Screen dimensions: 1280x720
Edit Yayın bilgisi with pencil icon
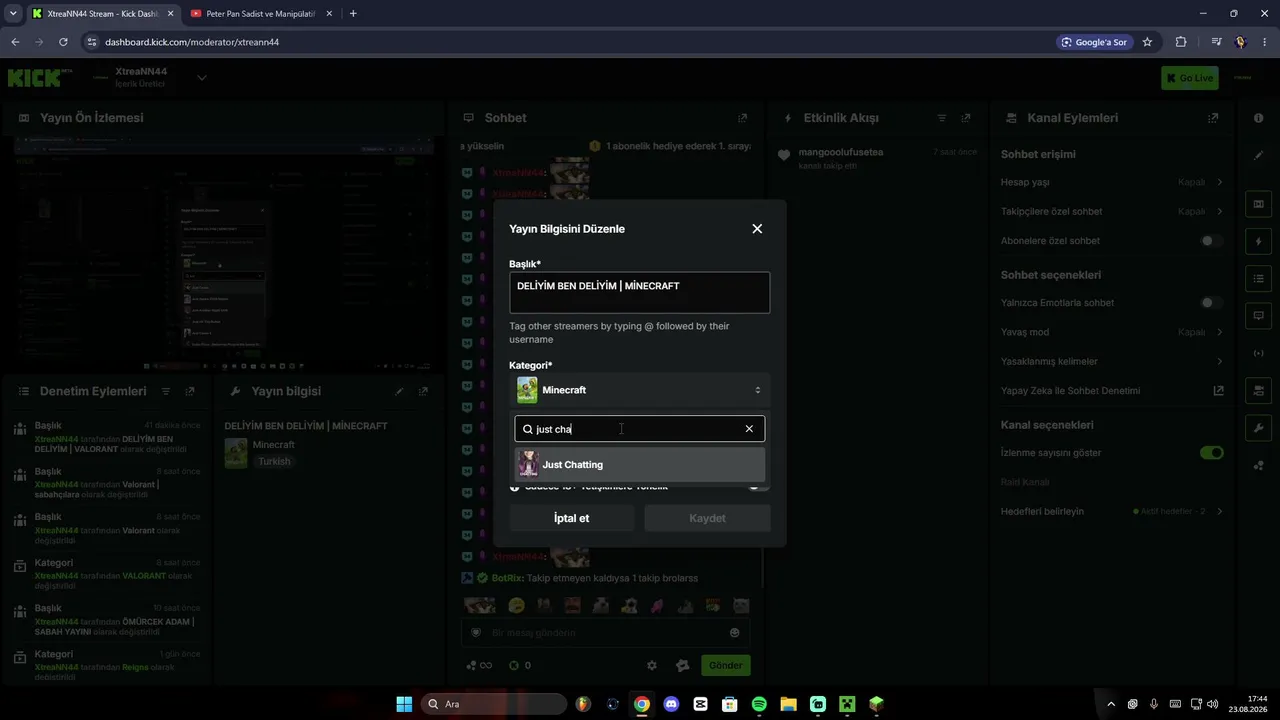click(x=399, y=391)
